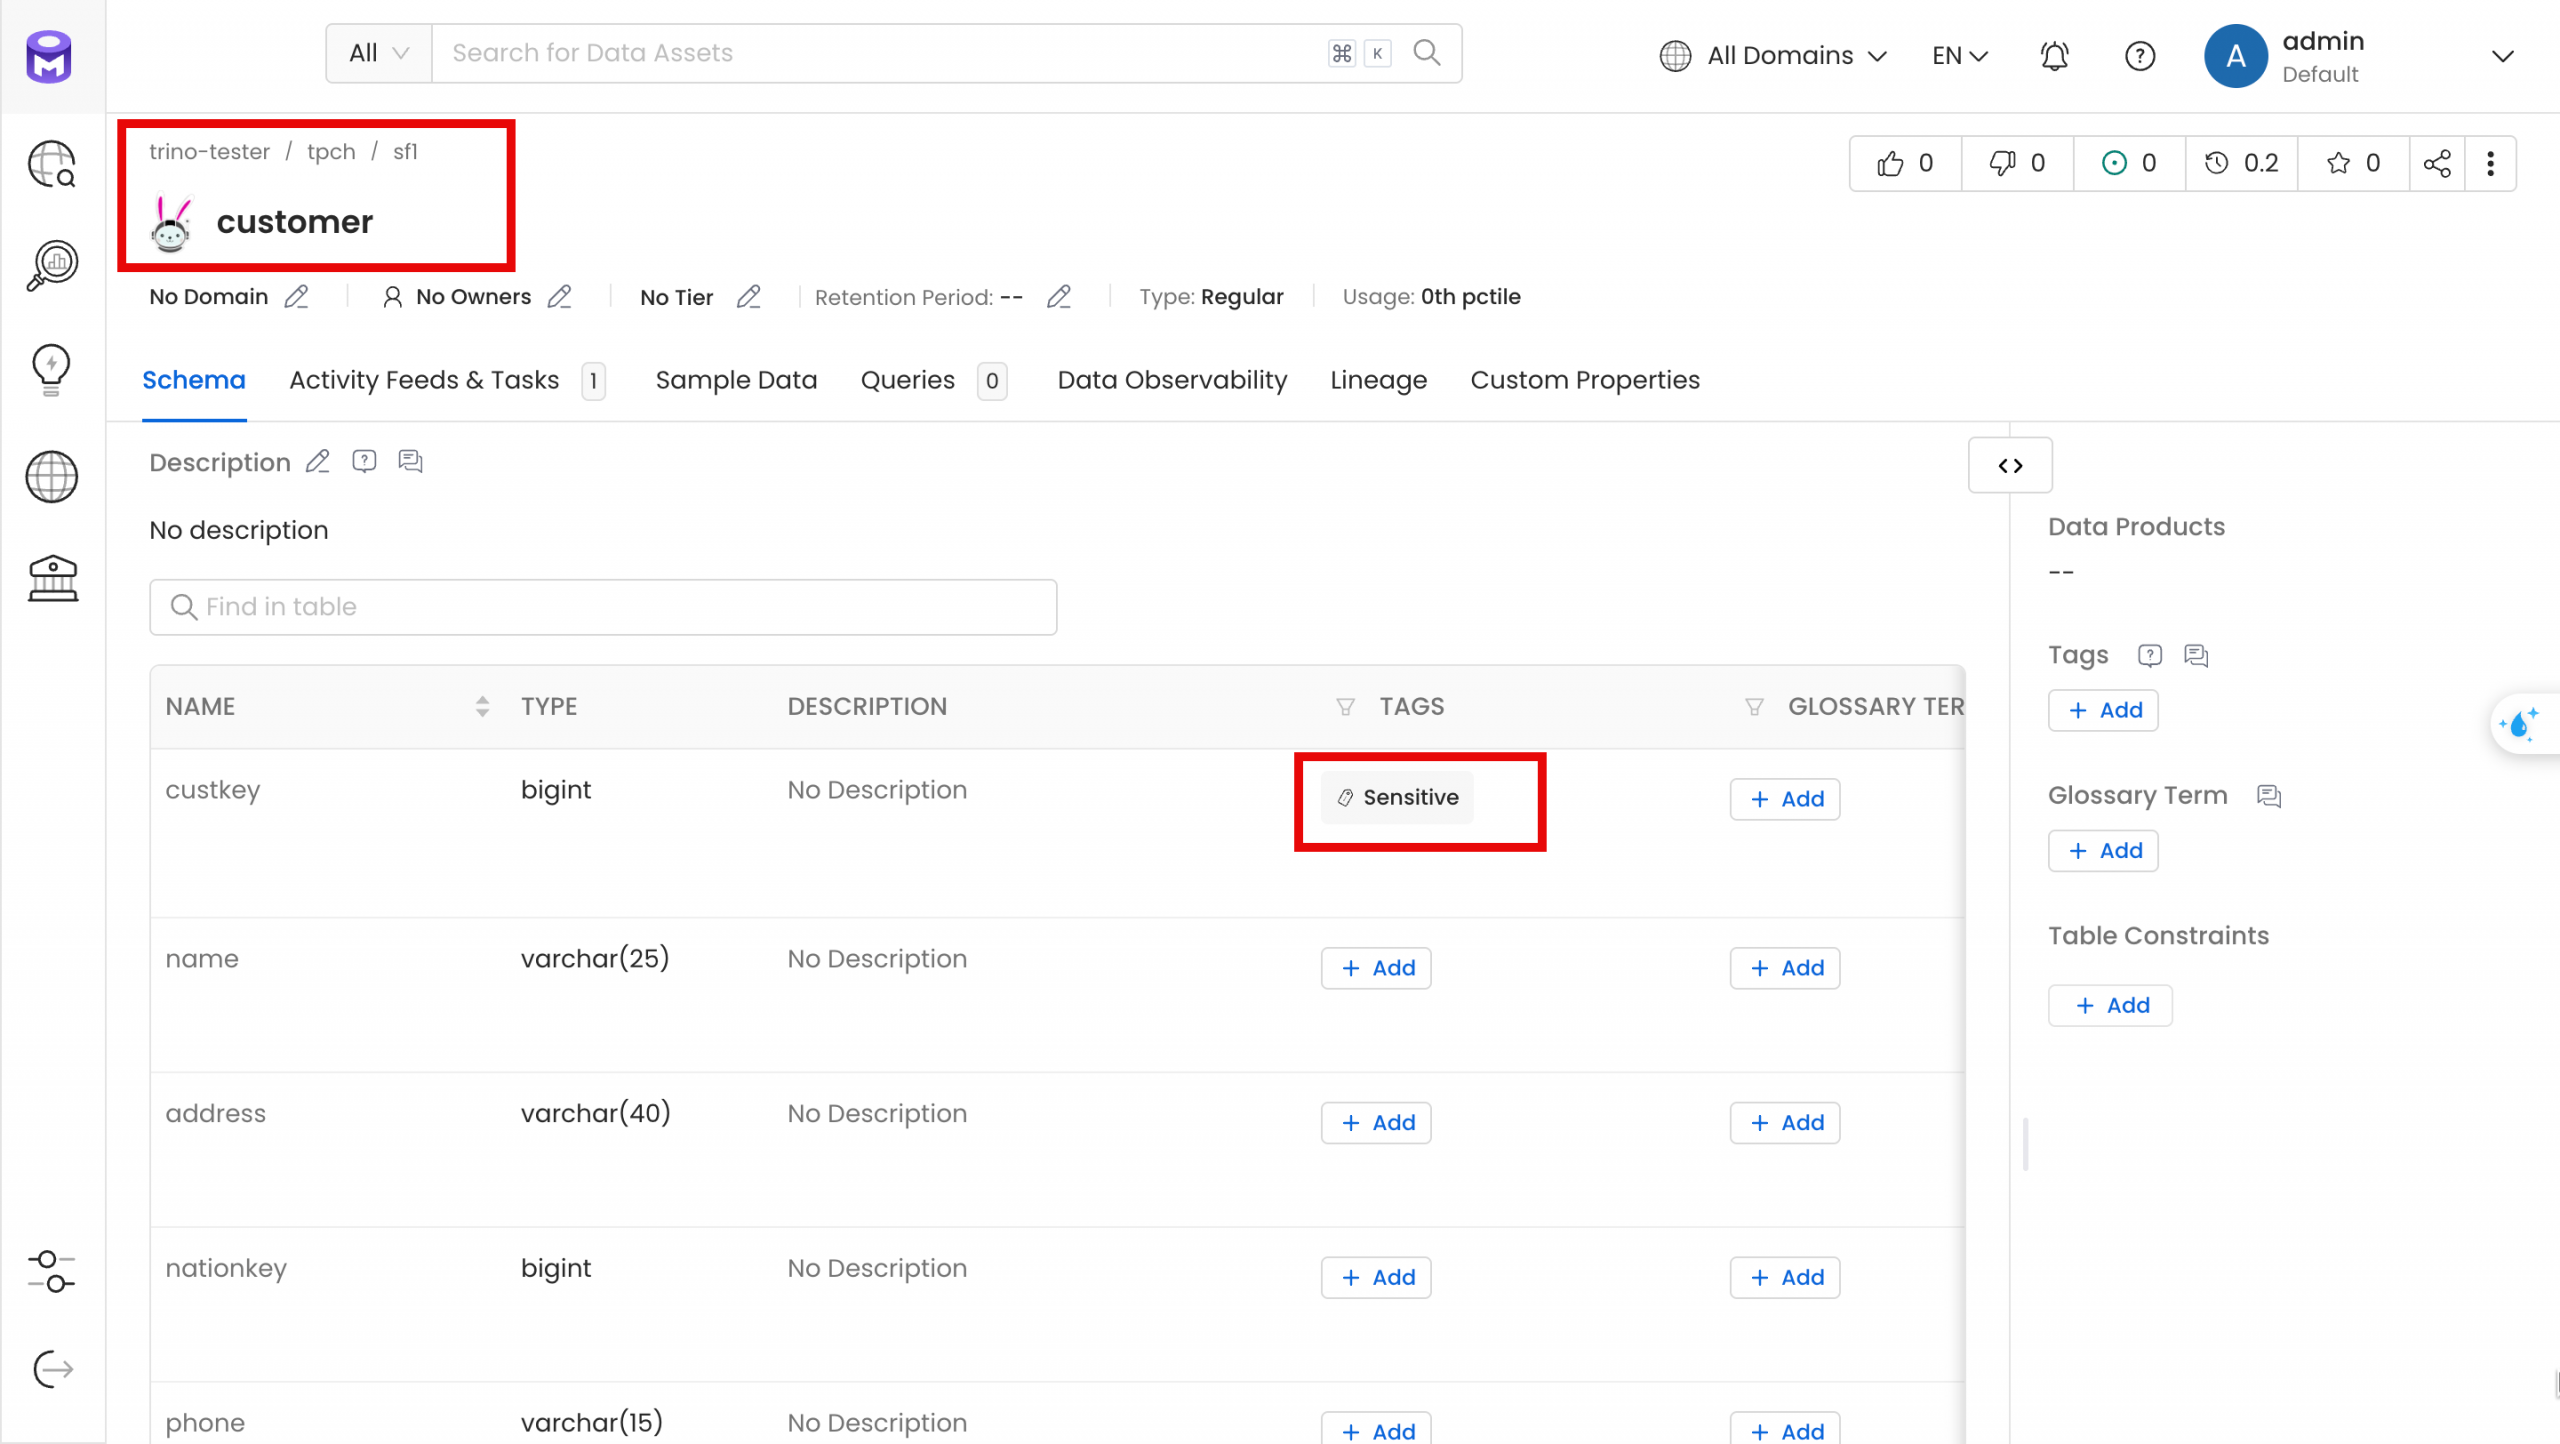Collapse right panel with arrows button
Image resolution: width=2560 pixels, height=1444 pixels.
2010,466
